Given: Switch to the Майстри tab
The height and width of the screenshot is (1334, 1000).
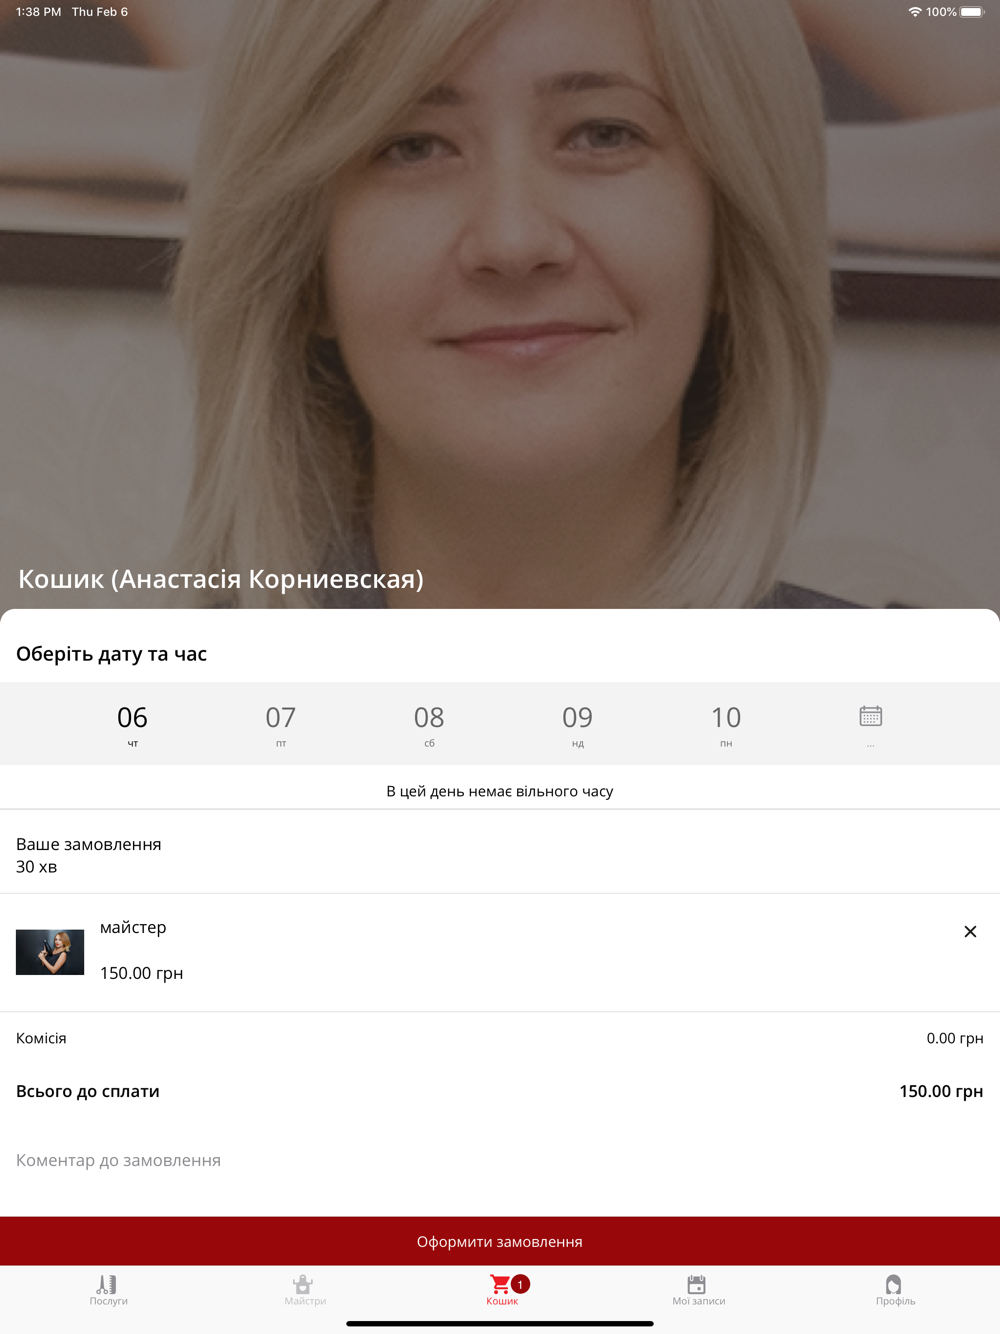Looking at the screenshot, I should 304,1290.
